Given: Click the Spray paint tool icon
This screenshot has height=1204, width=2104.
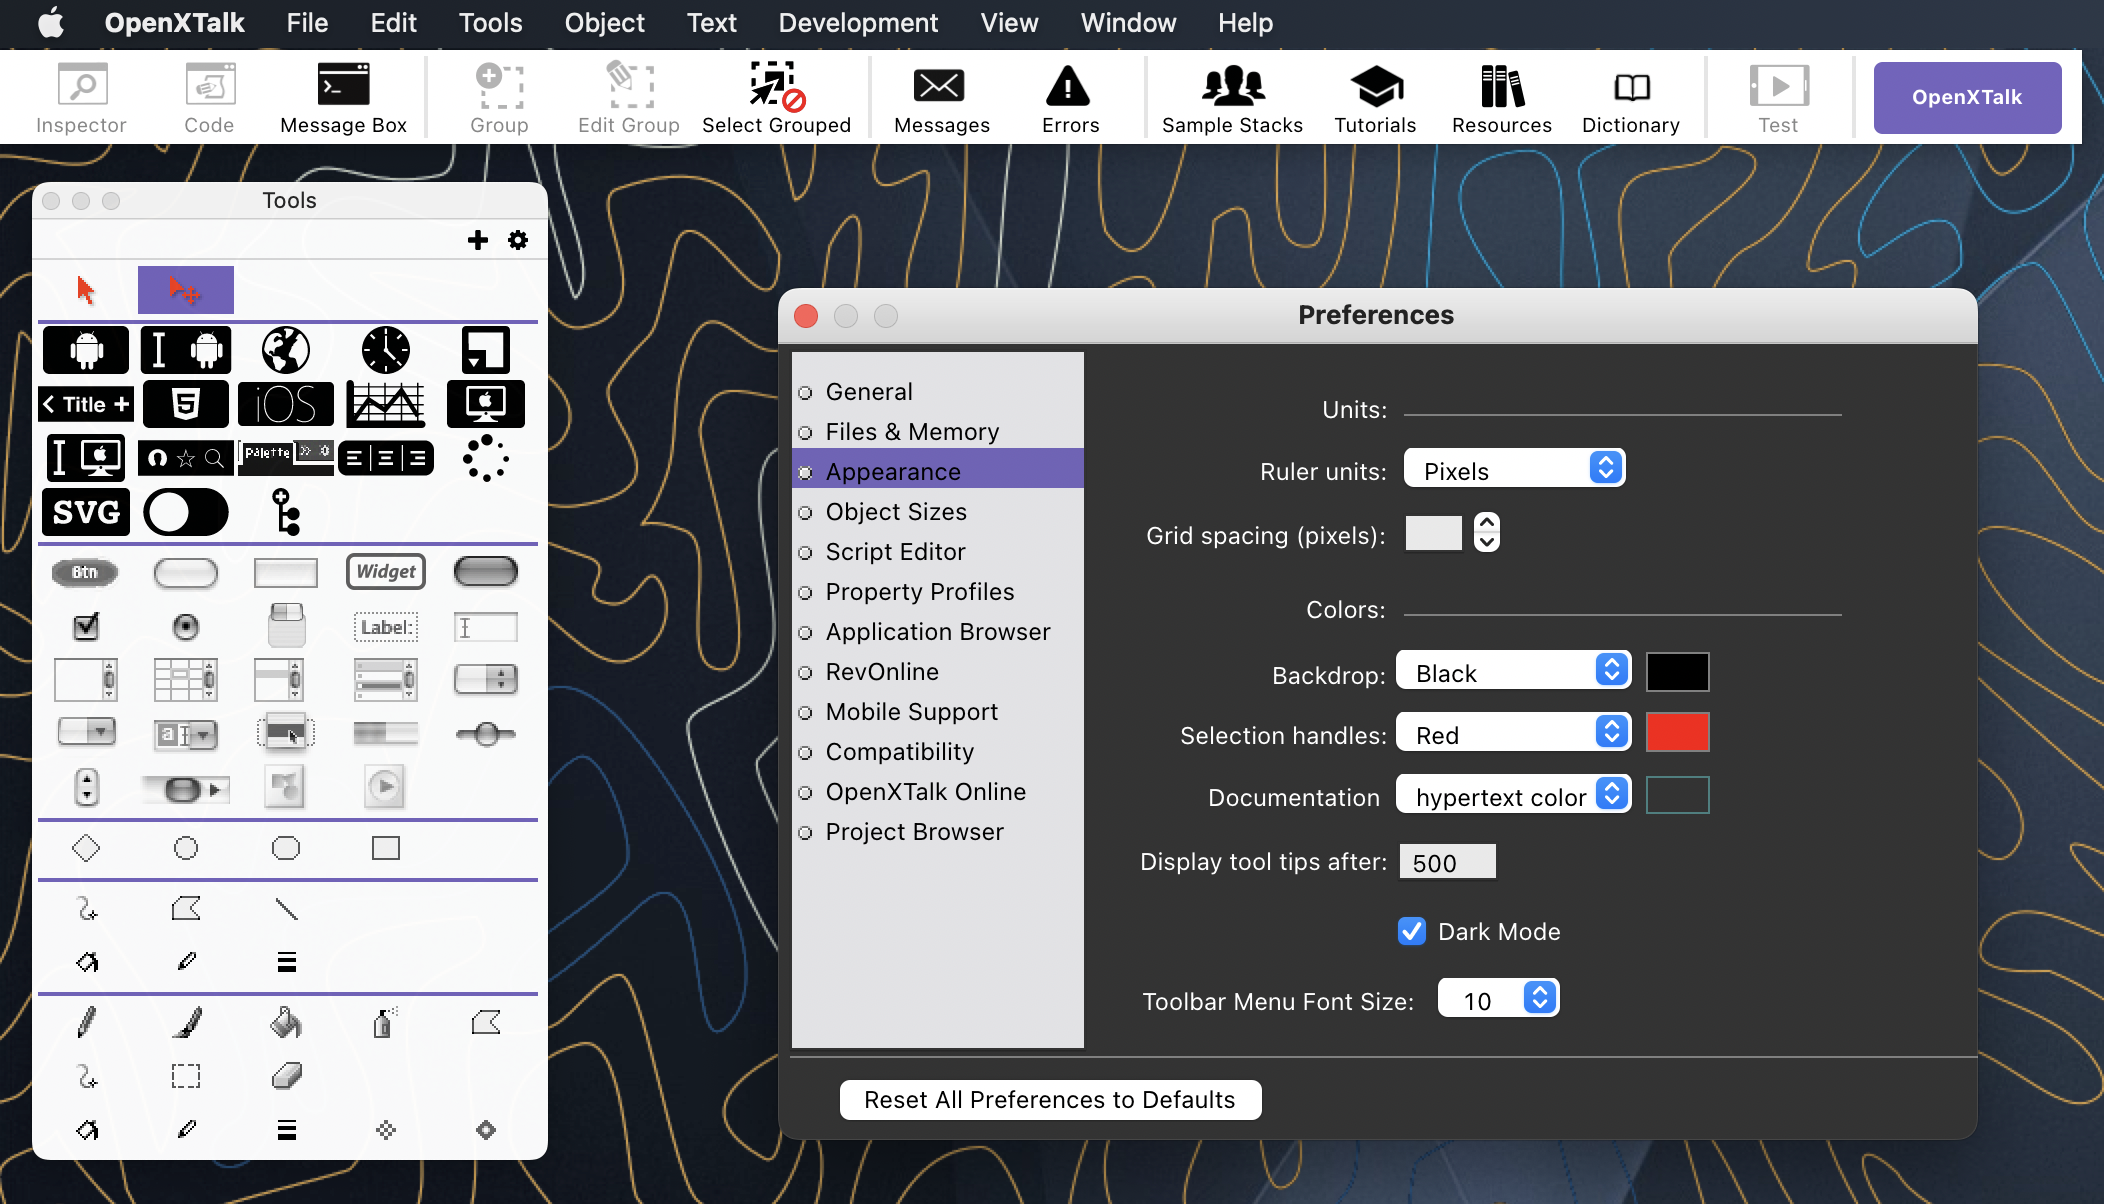Looking at the screenshot, I should click(x=383, y=1022).
